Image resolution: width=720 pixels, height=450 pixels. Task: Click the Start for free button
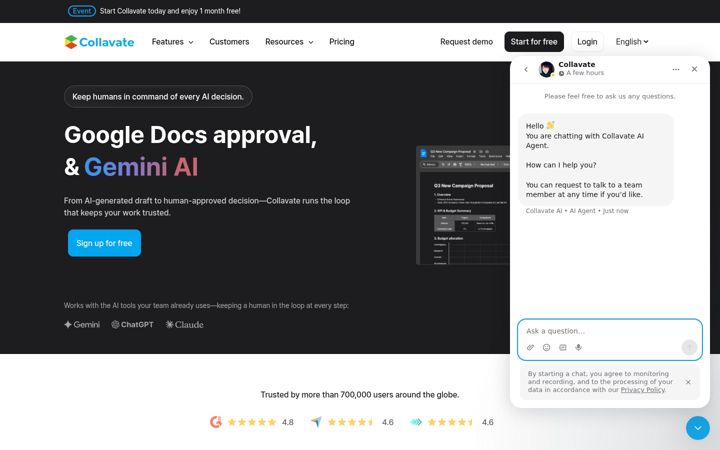tap(534, 42)
